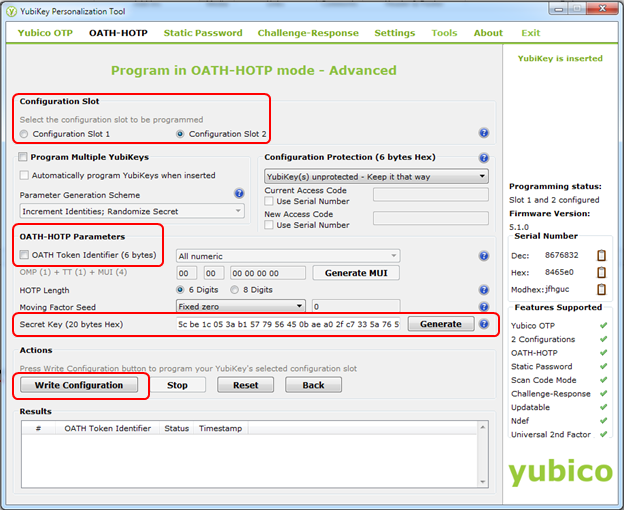Open All numeric token format dropdown

(288, 256)
